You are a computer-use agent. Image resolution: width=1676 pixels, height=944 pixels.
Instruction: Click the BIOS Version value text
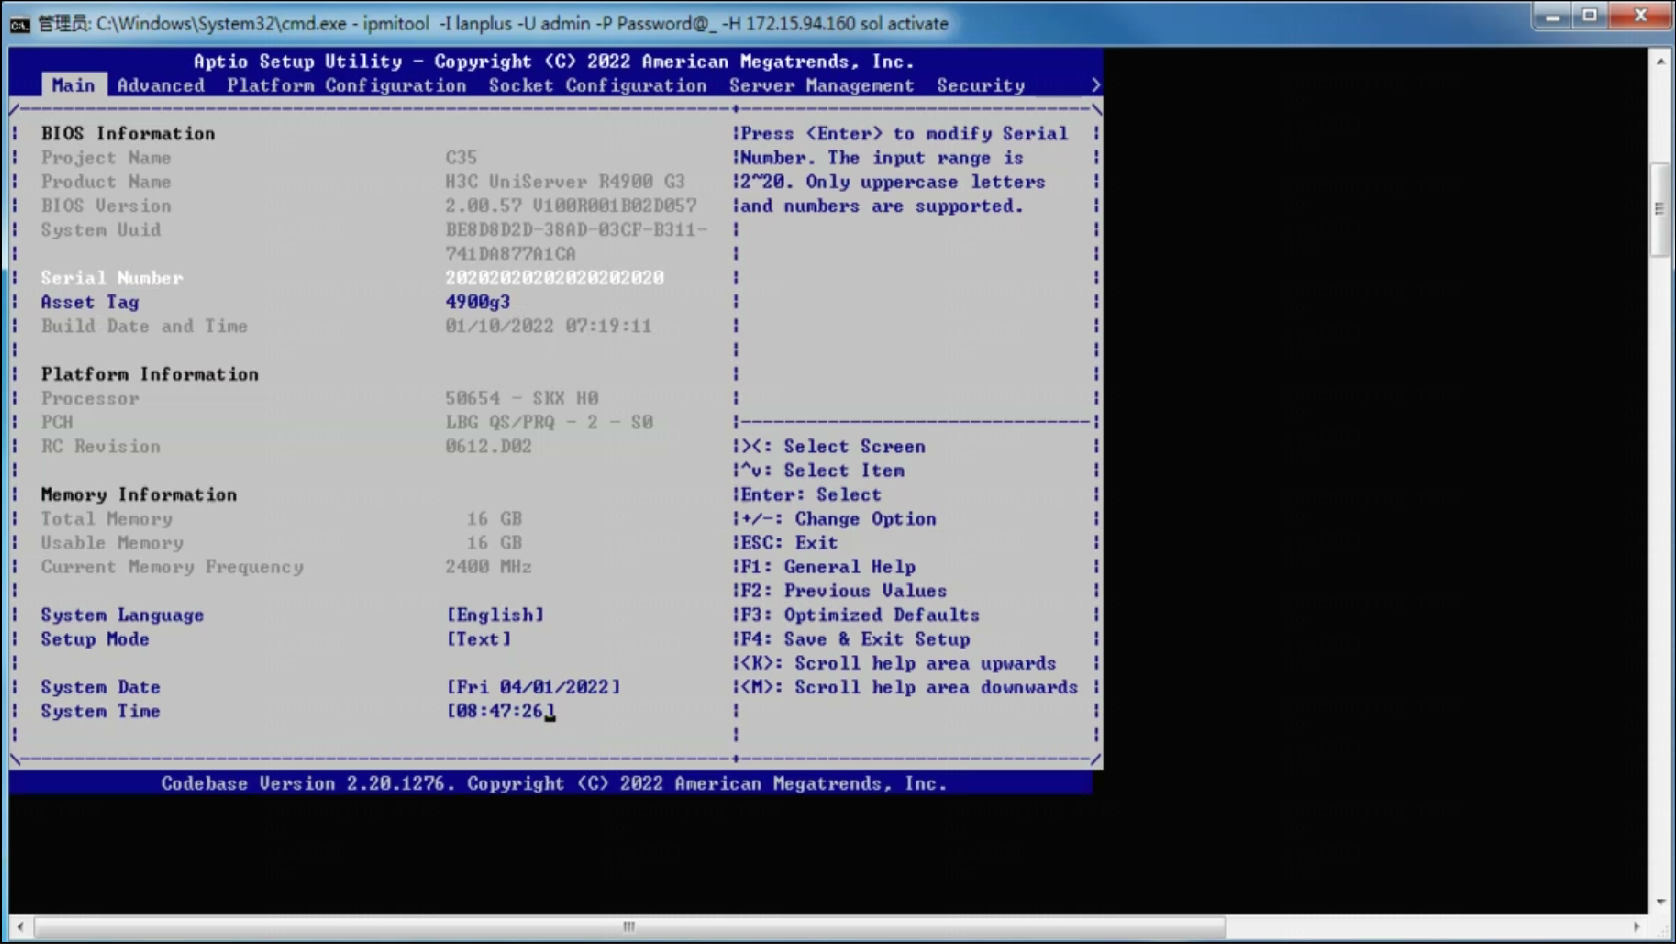click(x=571, y=206)
